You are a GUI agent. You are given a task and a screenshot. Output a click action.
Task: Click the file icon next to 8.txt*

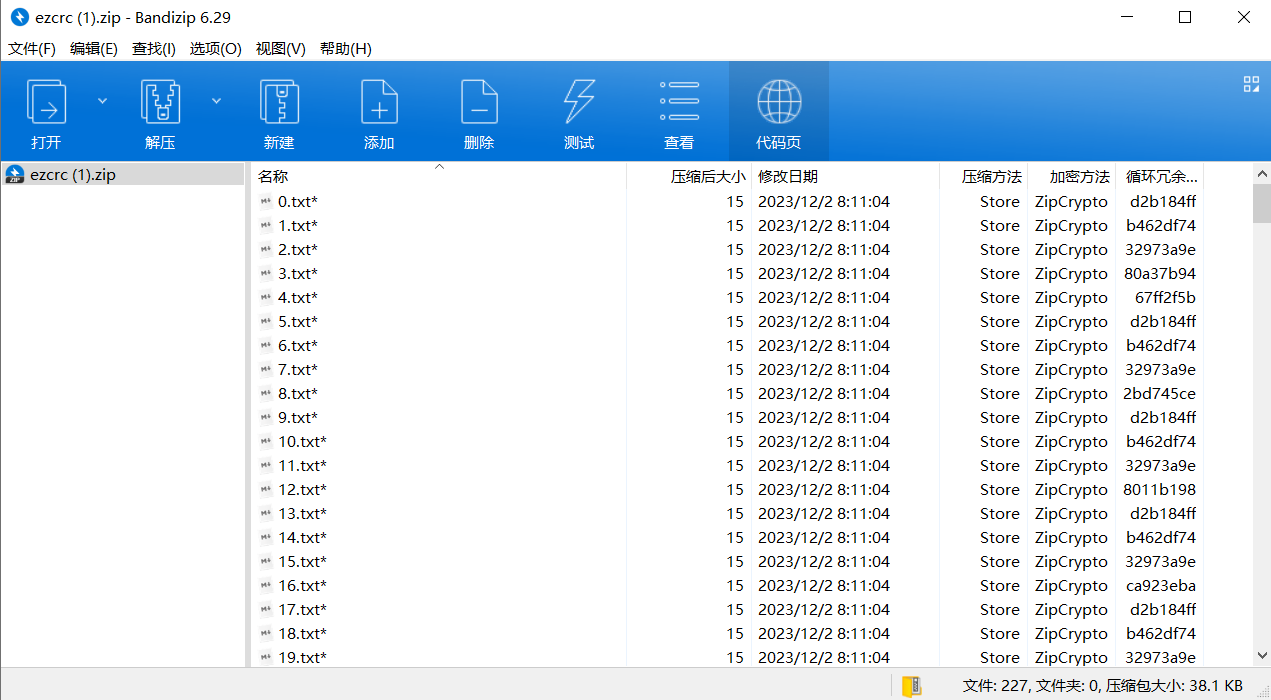click(x=266, y=393)
